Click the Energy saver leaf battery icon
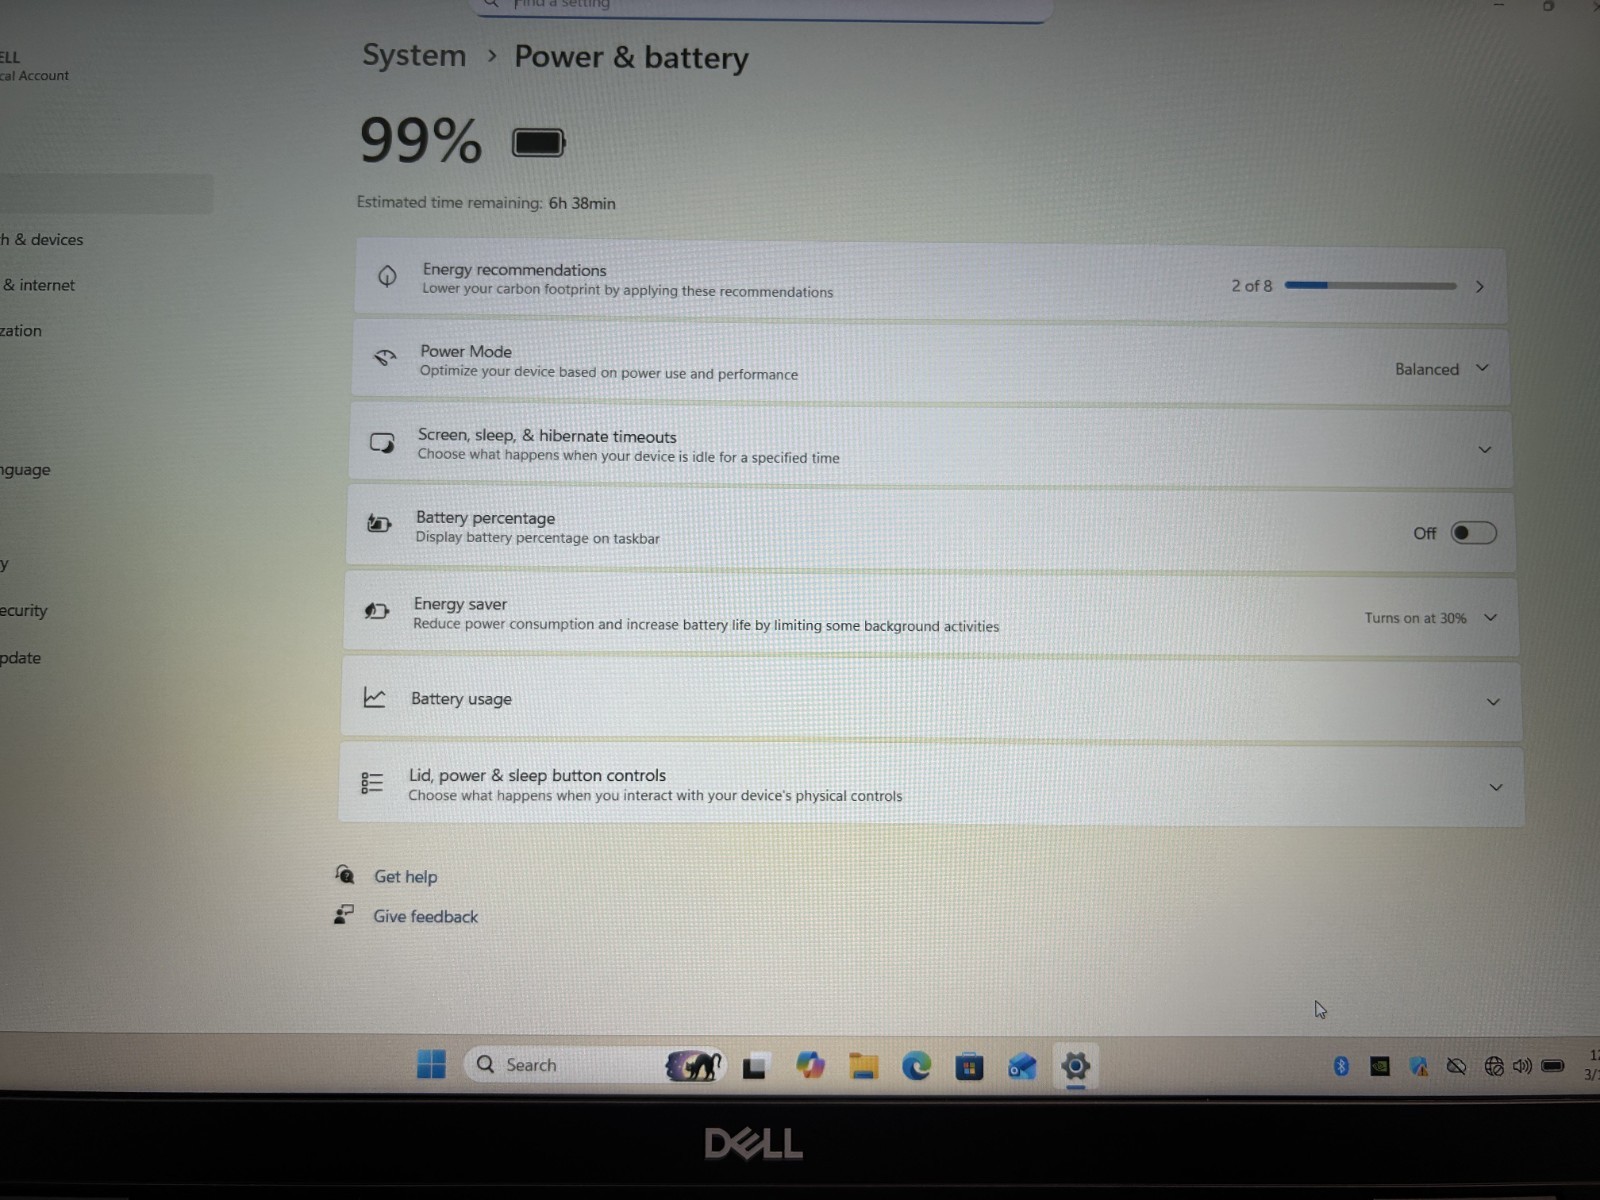Screen dimensions: 1600x1200 coord(376,610)
